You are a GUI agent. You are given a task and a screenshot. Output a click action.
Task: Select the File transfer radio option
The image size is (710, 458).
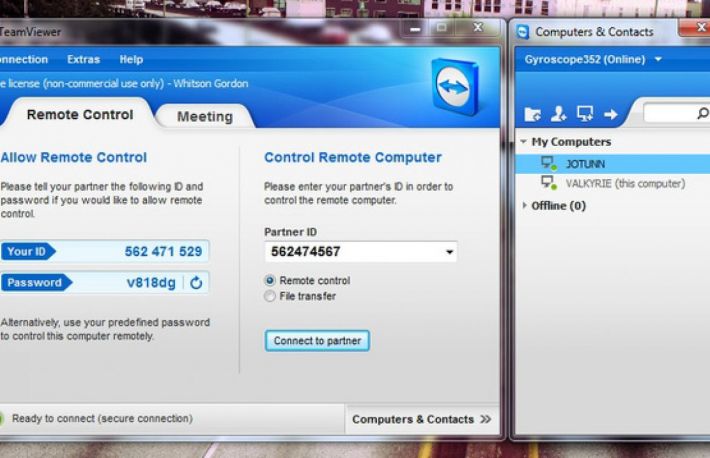tap(270, 297)
